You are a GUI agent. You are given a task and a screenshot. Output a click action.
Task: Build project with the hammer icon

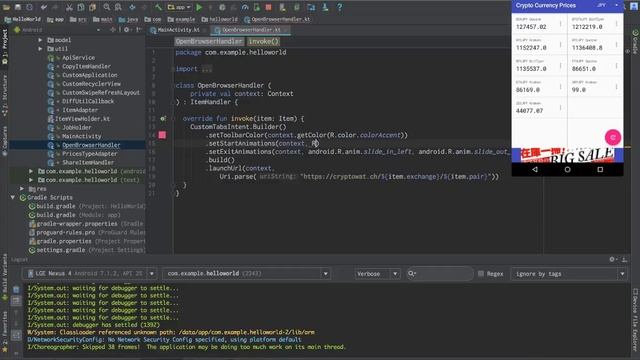tap(158, 7)
